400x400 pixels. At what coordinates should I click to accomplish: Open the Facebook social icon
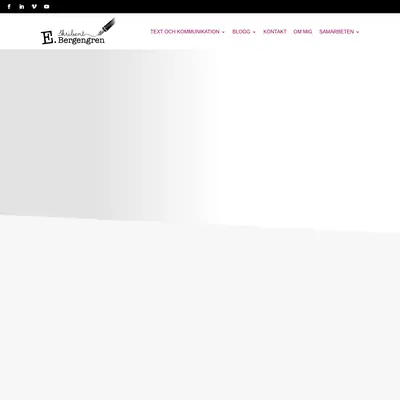coord(9,6)
